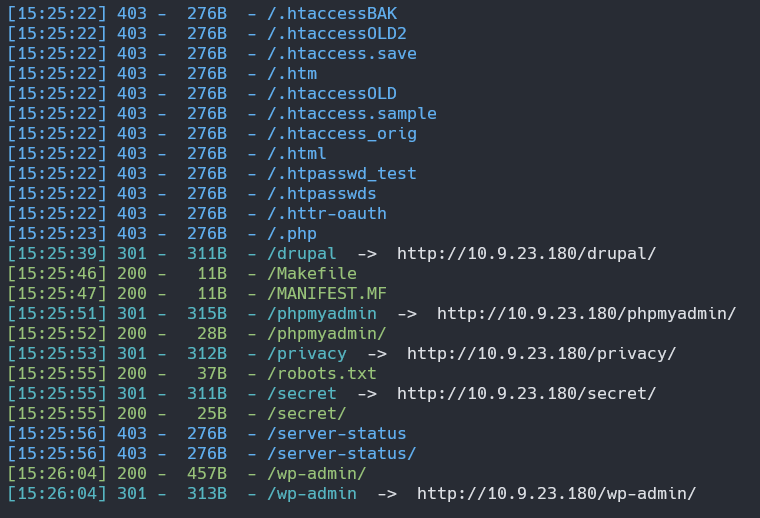This screenshot has height=518, width=760.
Task: Select the /server-status/ path with trailing slash
Action: (x=341, y=453)
